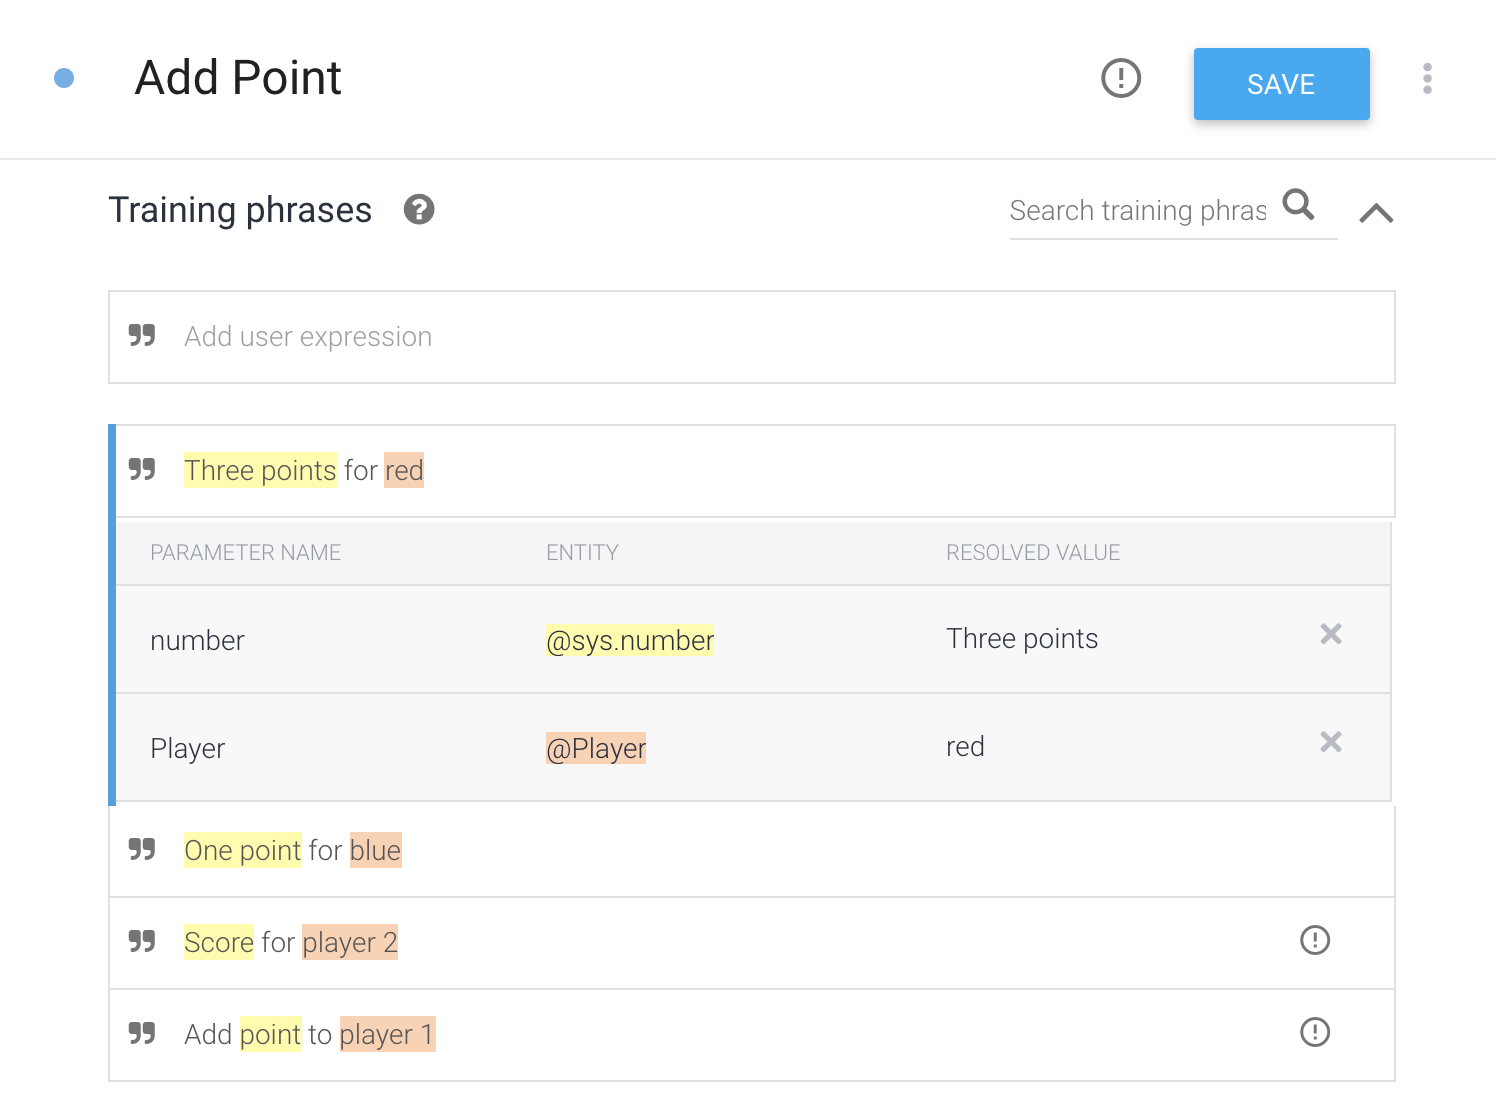1496x1102 pixels.
Task: Click the search magnifier icon
Action: point(1298,205)
